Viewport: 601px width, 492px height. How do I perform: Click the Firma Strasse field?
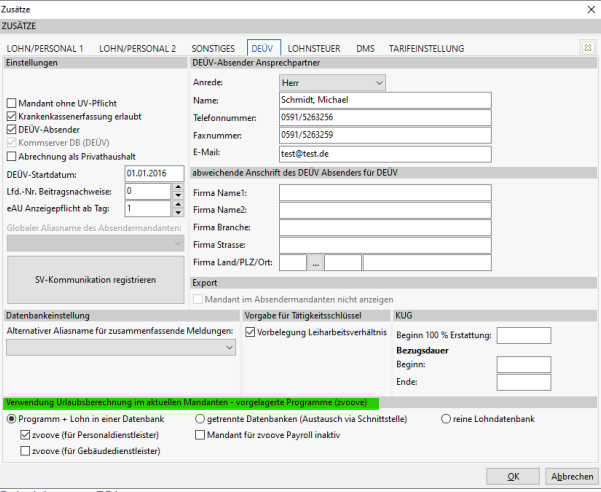coord(385,245)
